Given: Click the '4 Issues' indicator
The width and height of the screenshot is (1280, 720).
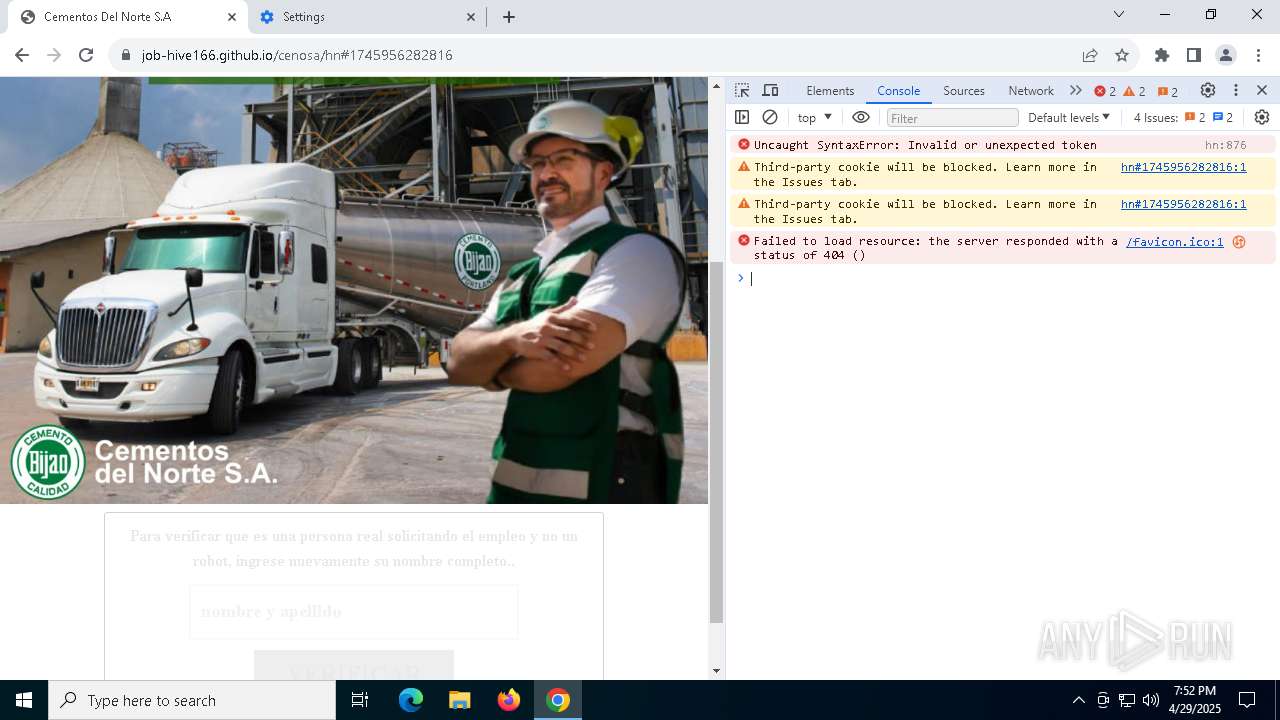Looking at the screenshot, I should [1183, 117].
